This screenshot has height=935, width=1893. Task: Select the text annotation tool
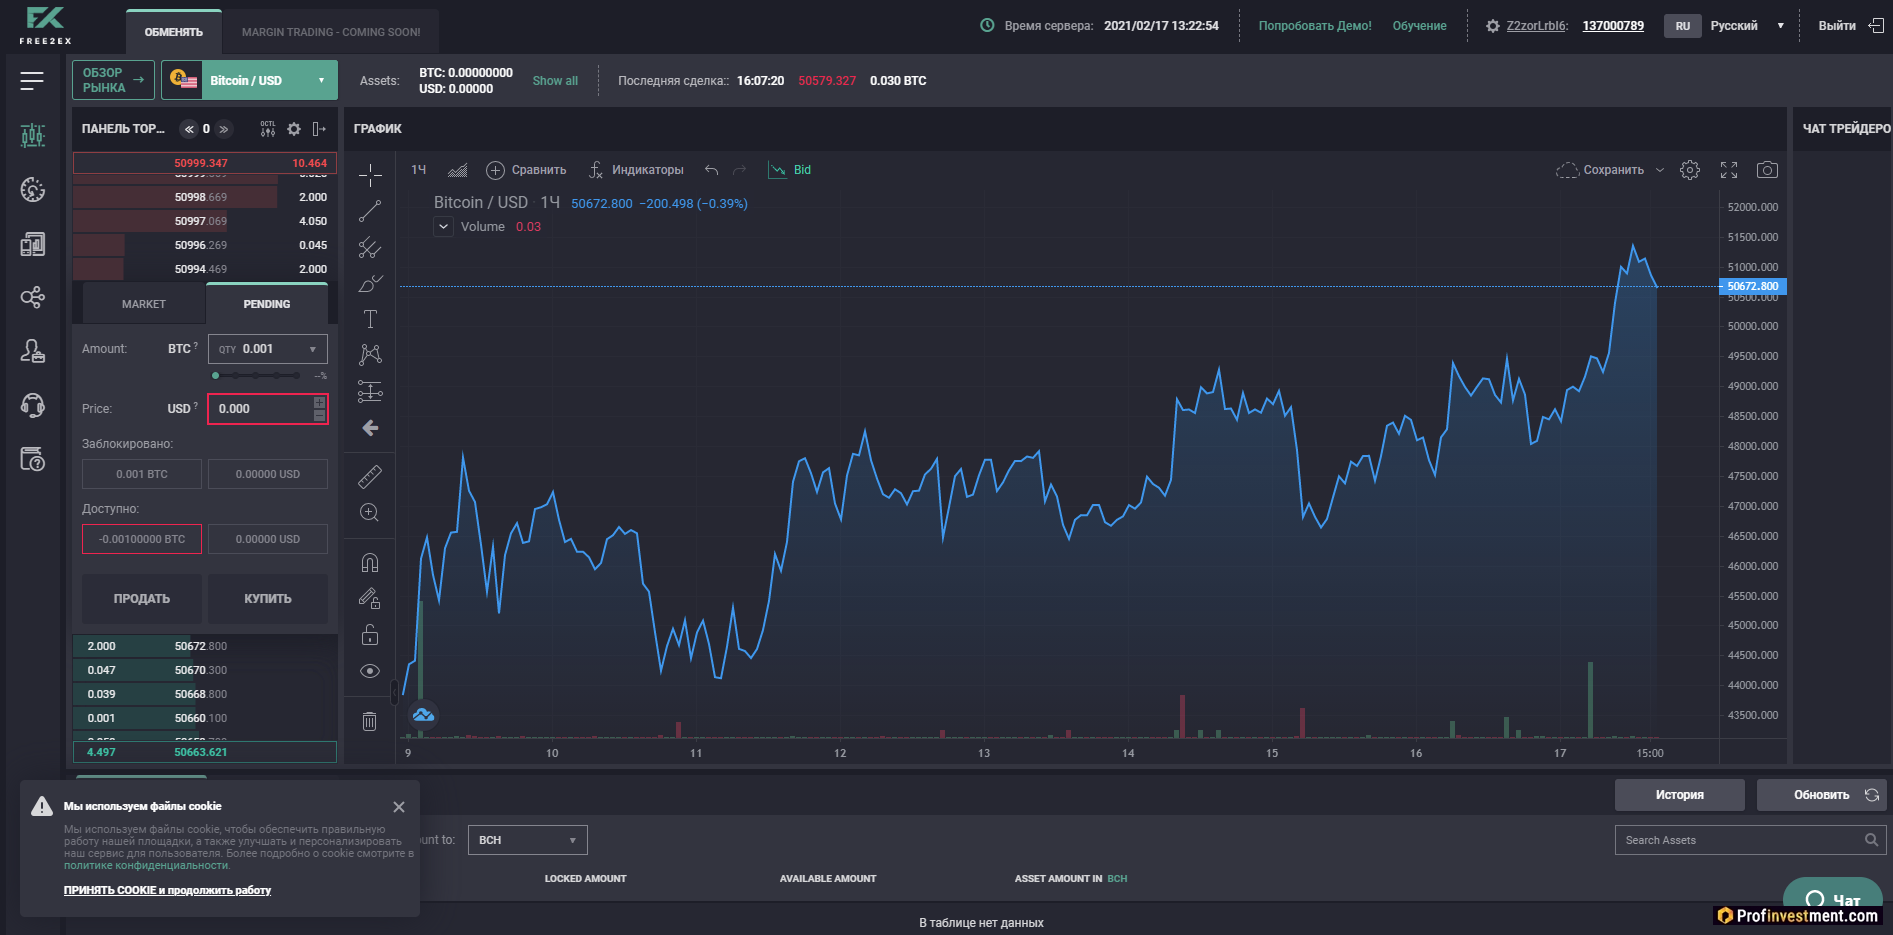pyautogui.click(x=370, y=319)
